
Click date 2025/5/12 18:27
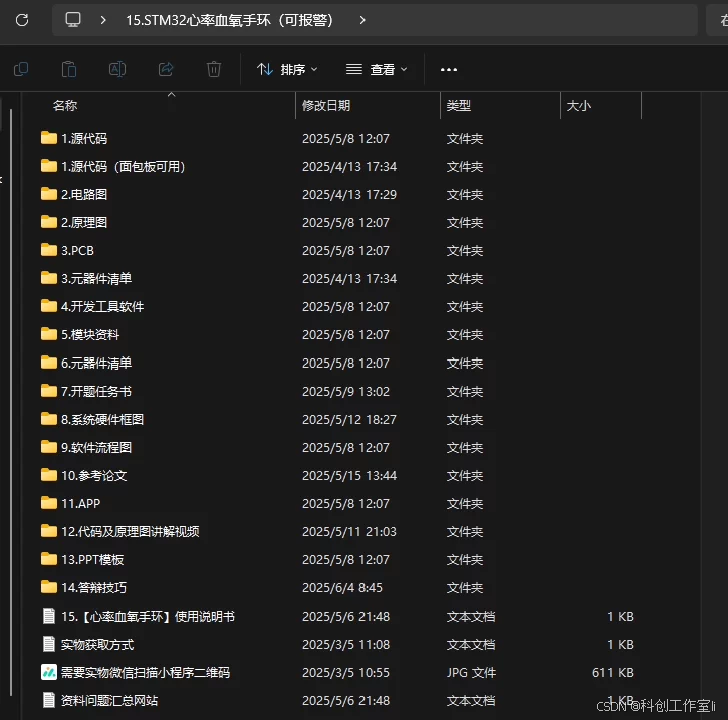click(349, 419)
